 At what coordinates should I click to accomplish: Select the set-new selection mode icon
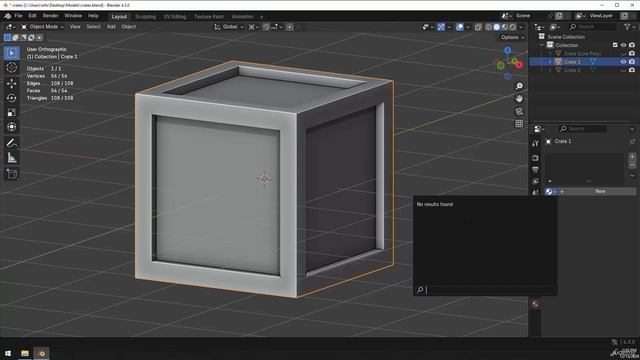tap(7, 38)
